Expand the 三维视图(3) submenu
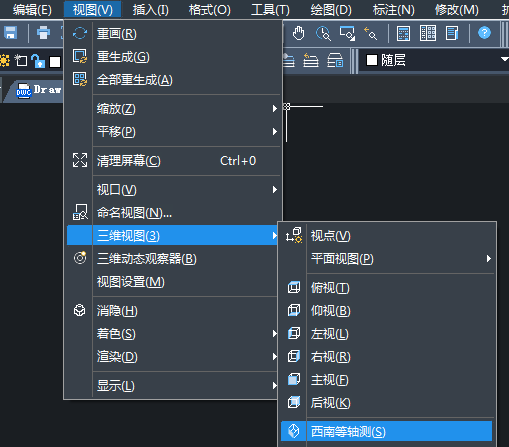Image resolution: width=509 pixels, height=447 pixels. (x=172, y=236)
